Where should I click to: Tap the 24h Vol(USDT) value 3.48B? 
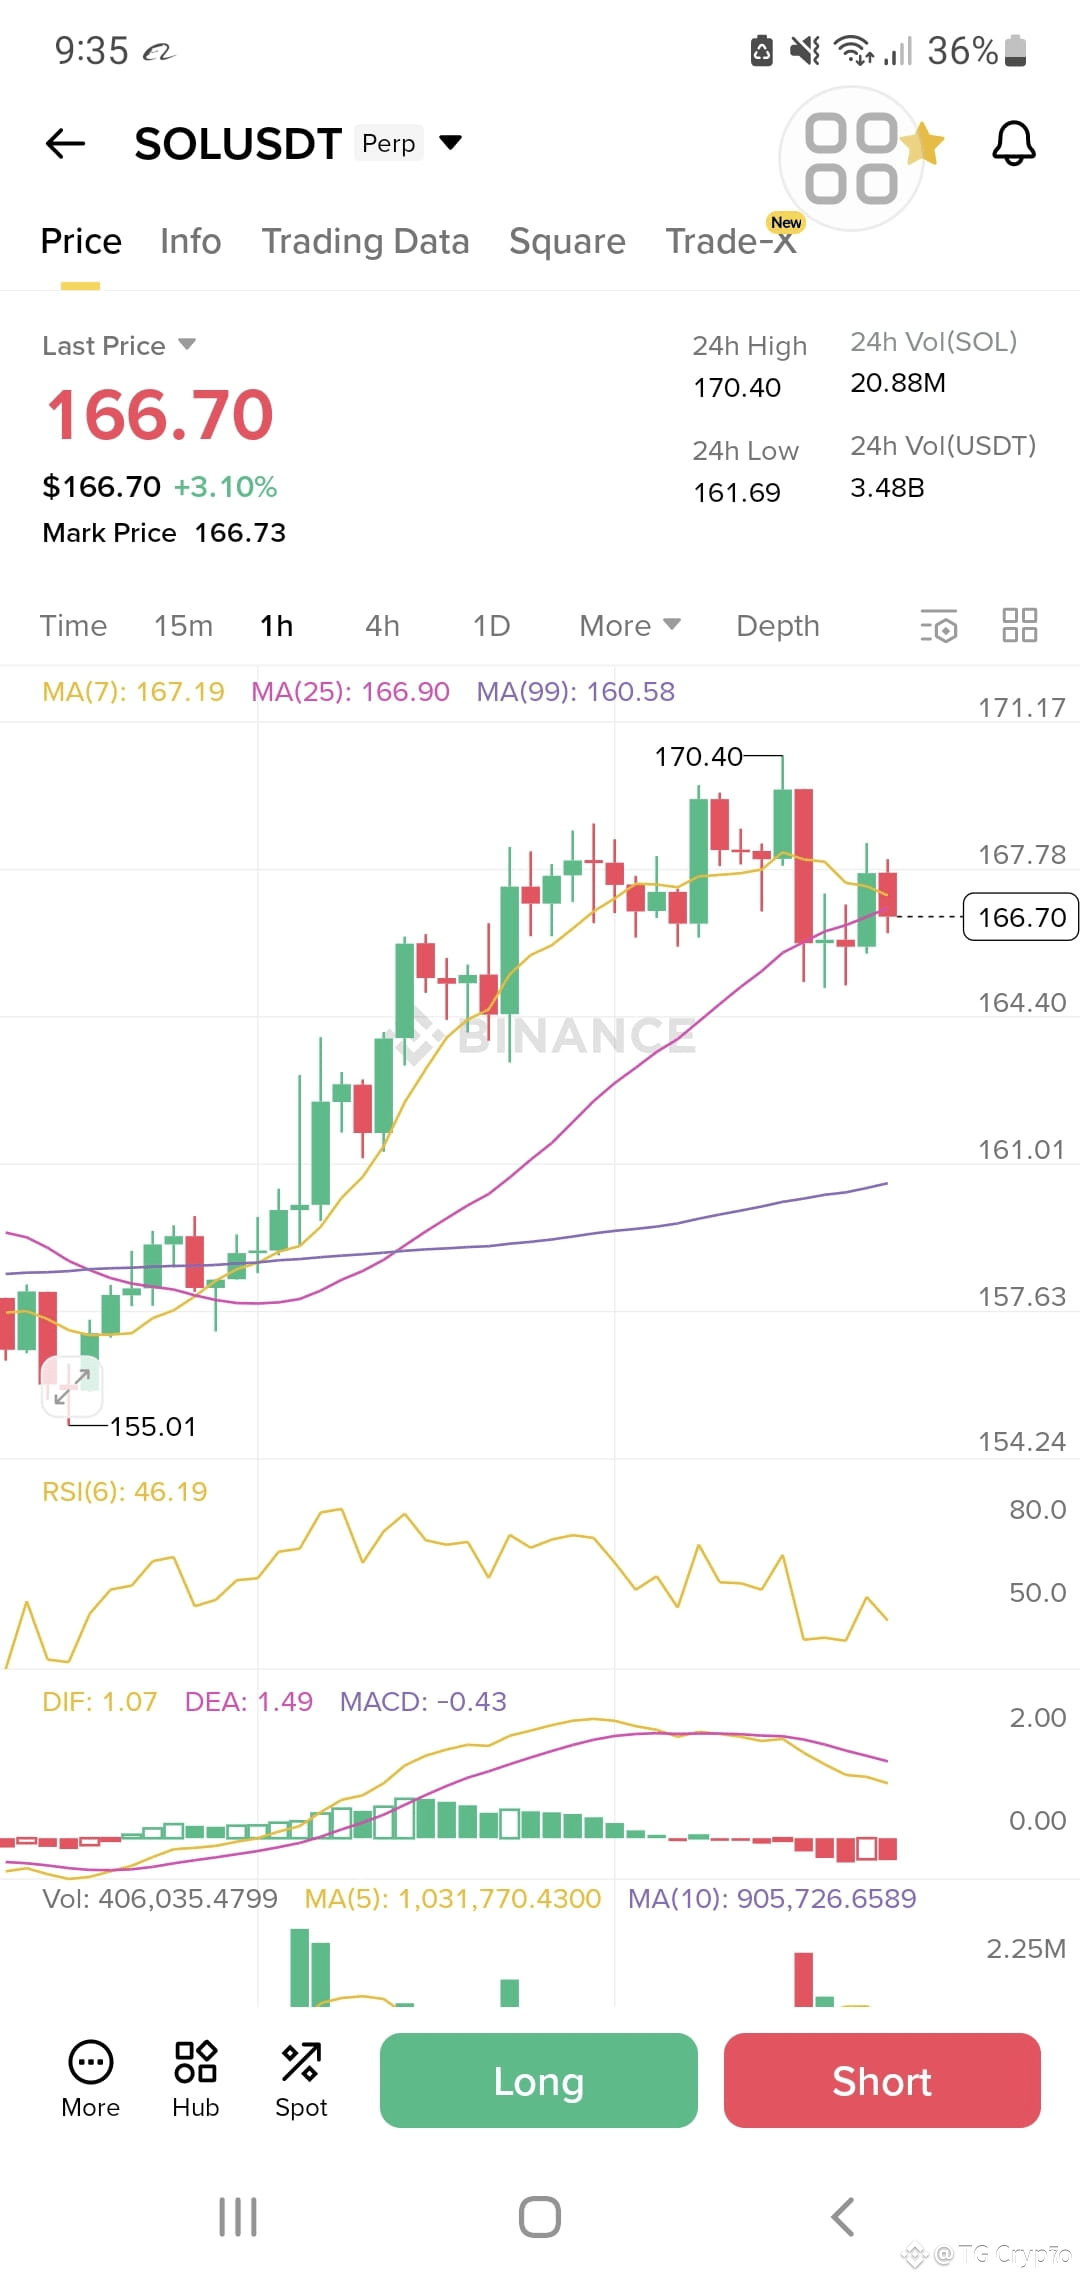coord(887,488)
